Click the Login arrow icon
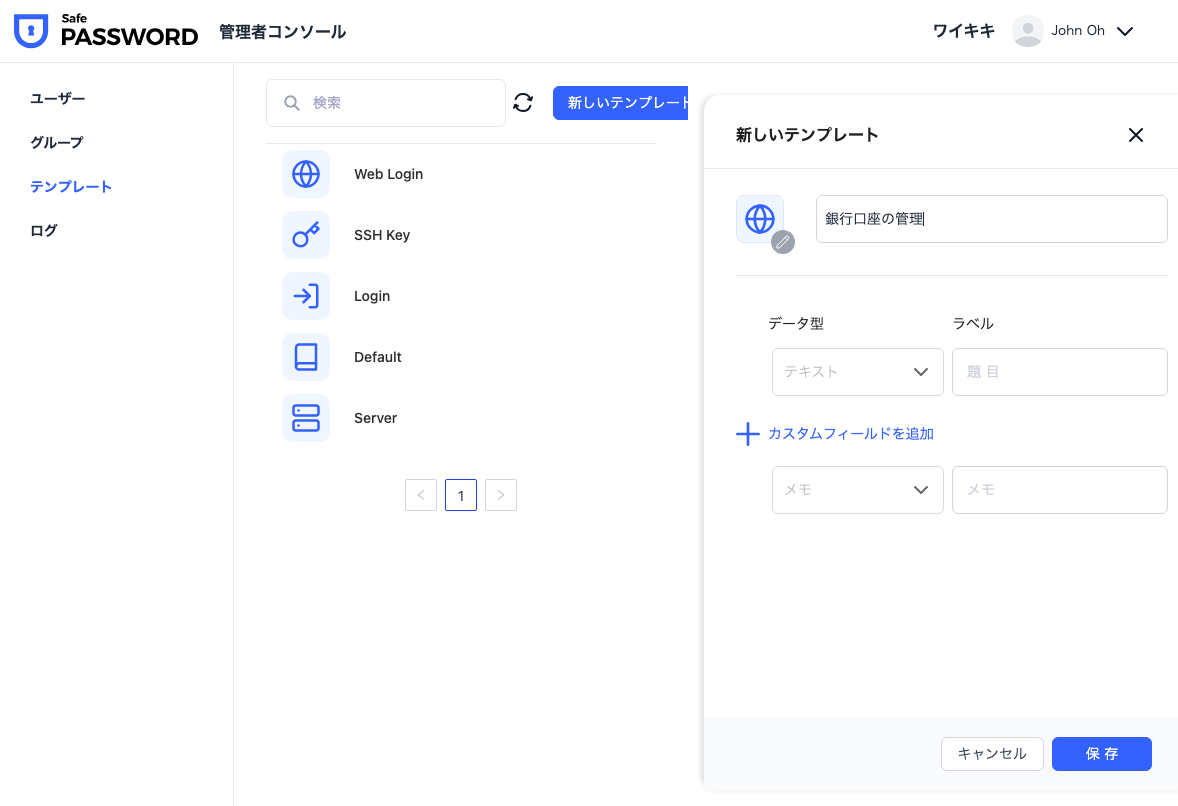 click(x=306, y=296)
